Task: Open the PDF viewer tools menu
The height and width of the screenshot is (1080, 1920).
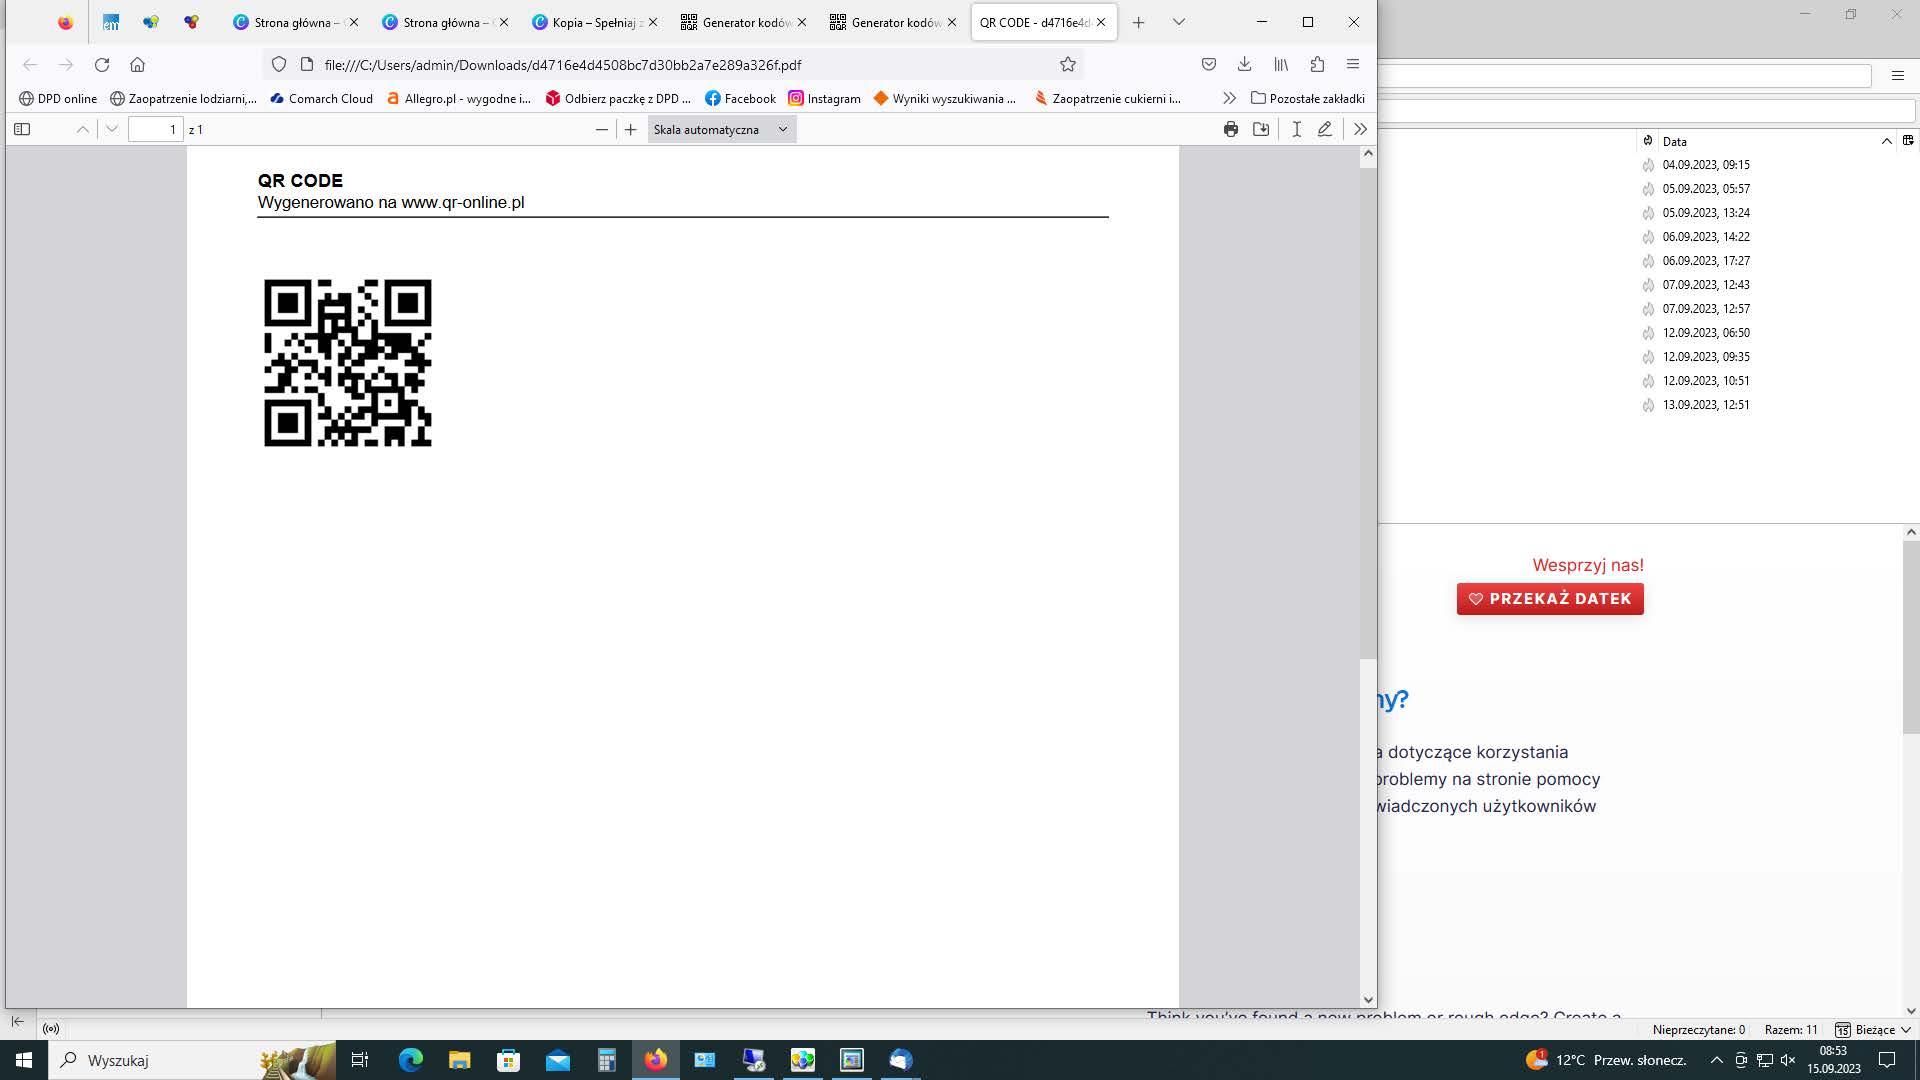Action: pyautogui.click(x=1359, y=129)
